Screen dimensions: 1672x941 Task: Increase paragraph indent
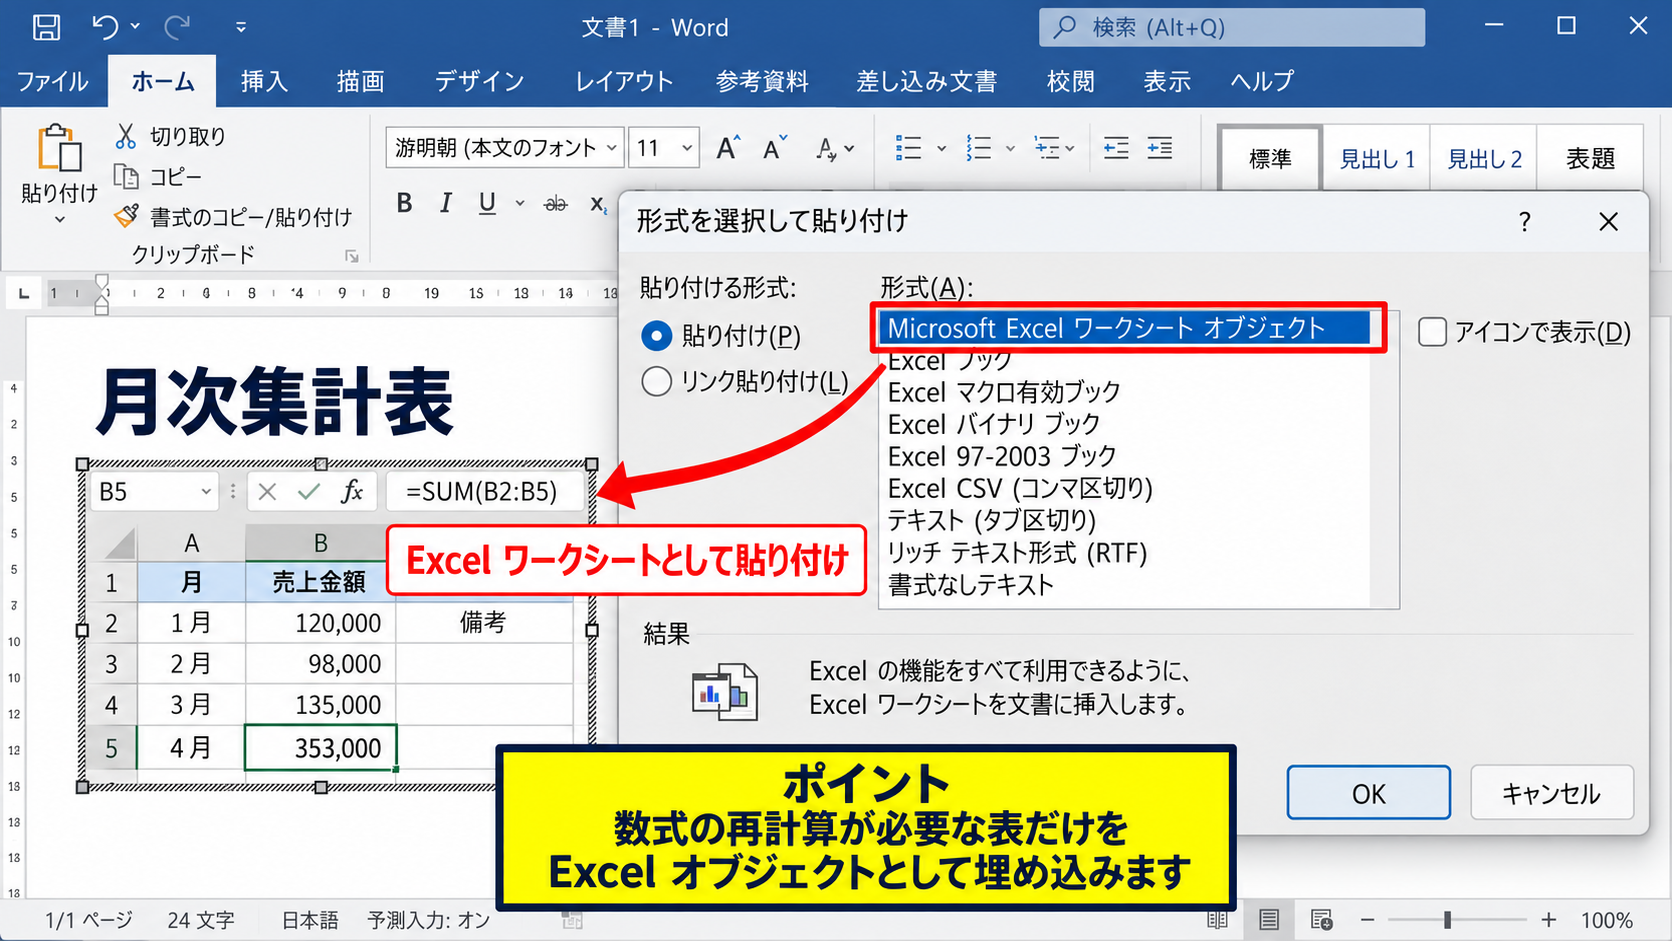[x=1160, y=149]
